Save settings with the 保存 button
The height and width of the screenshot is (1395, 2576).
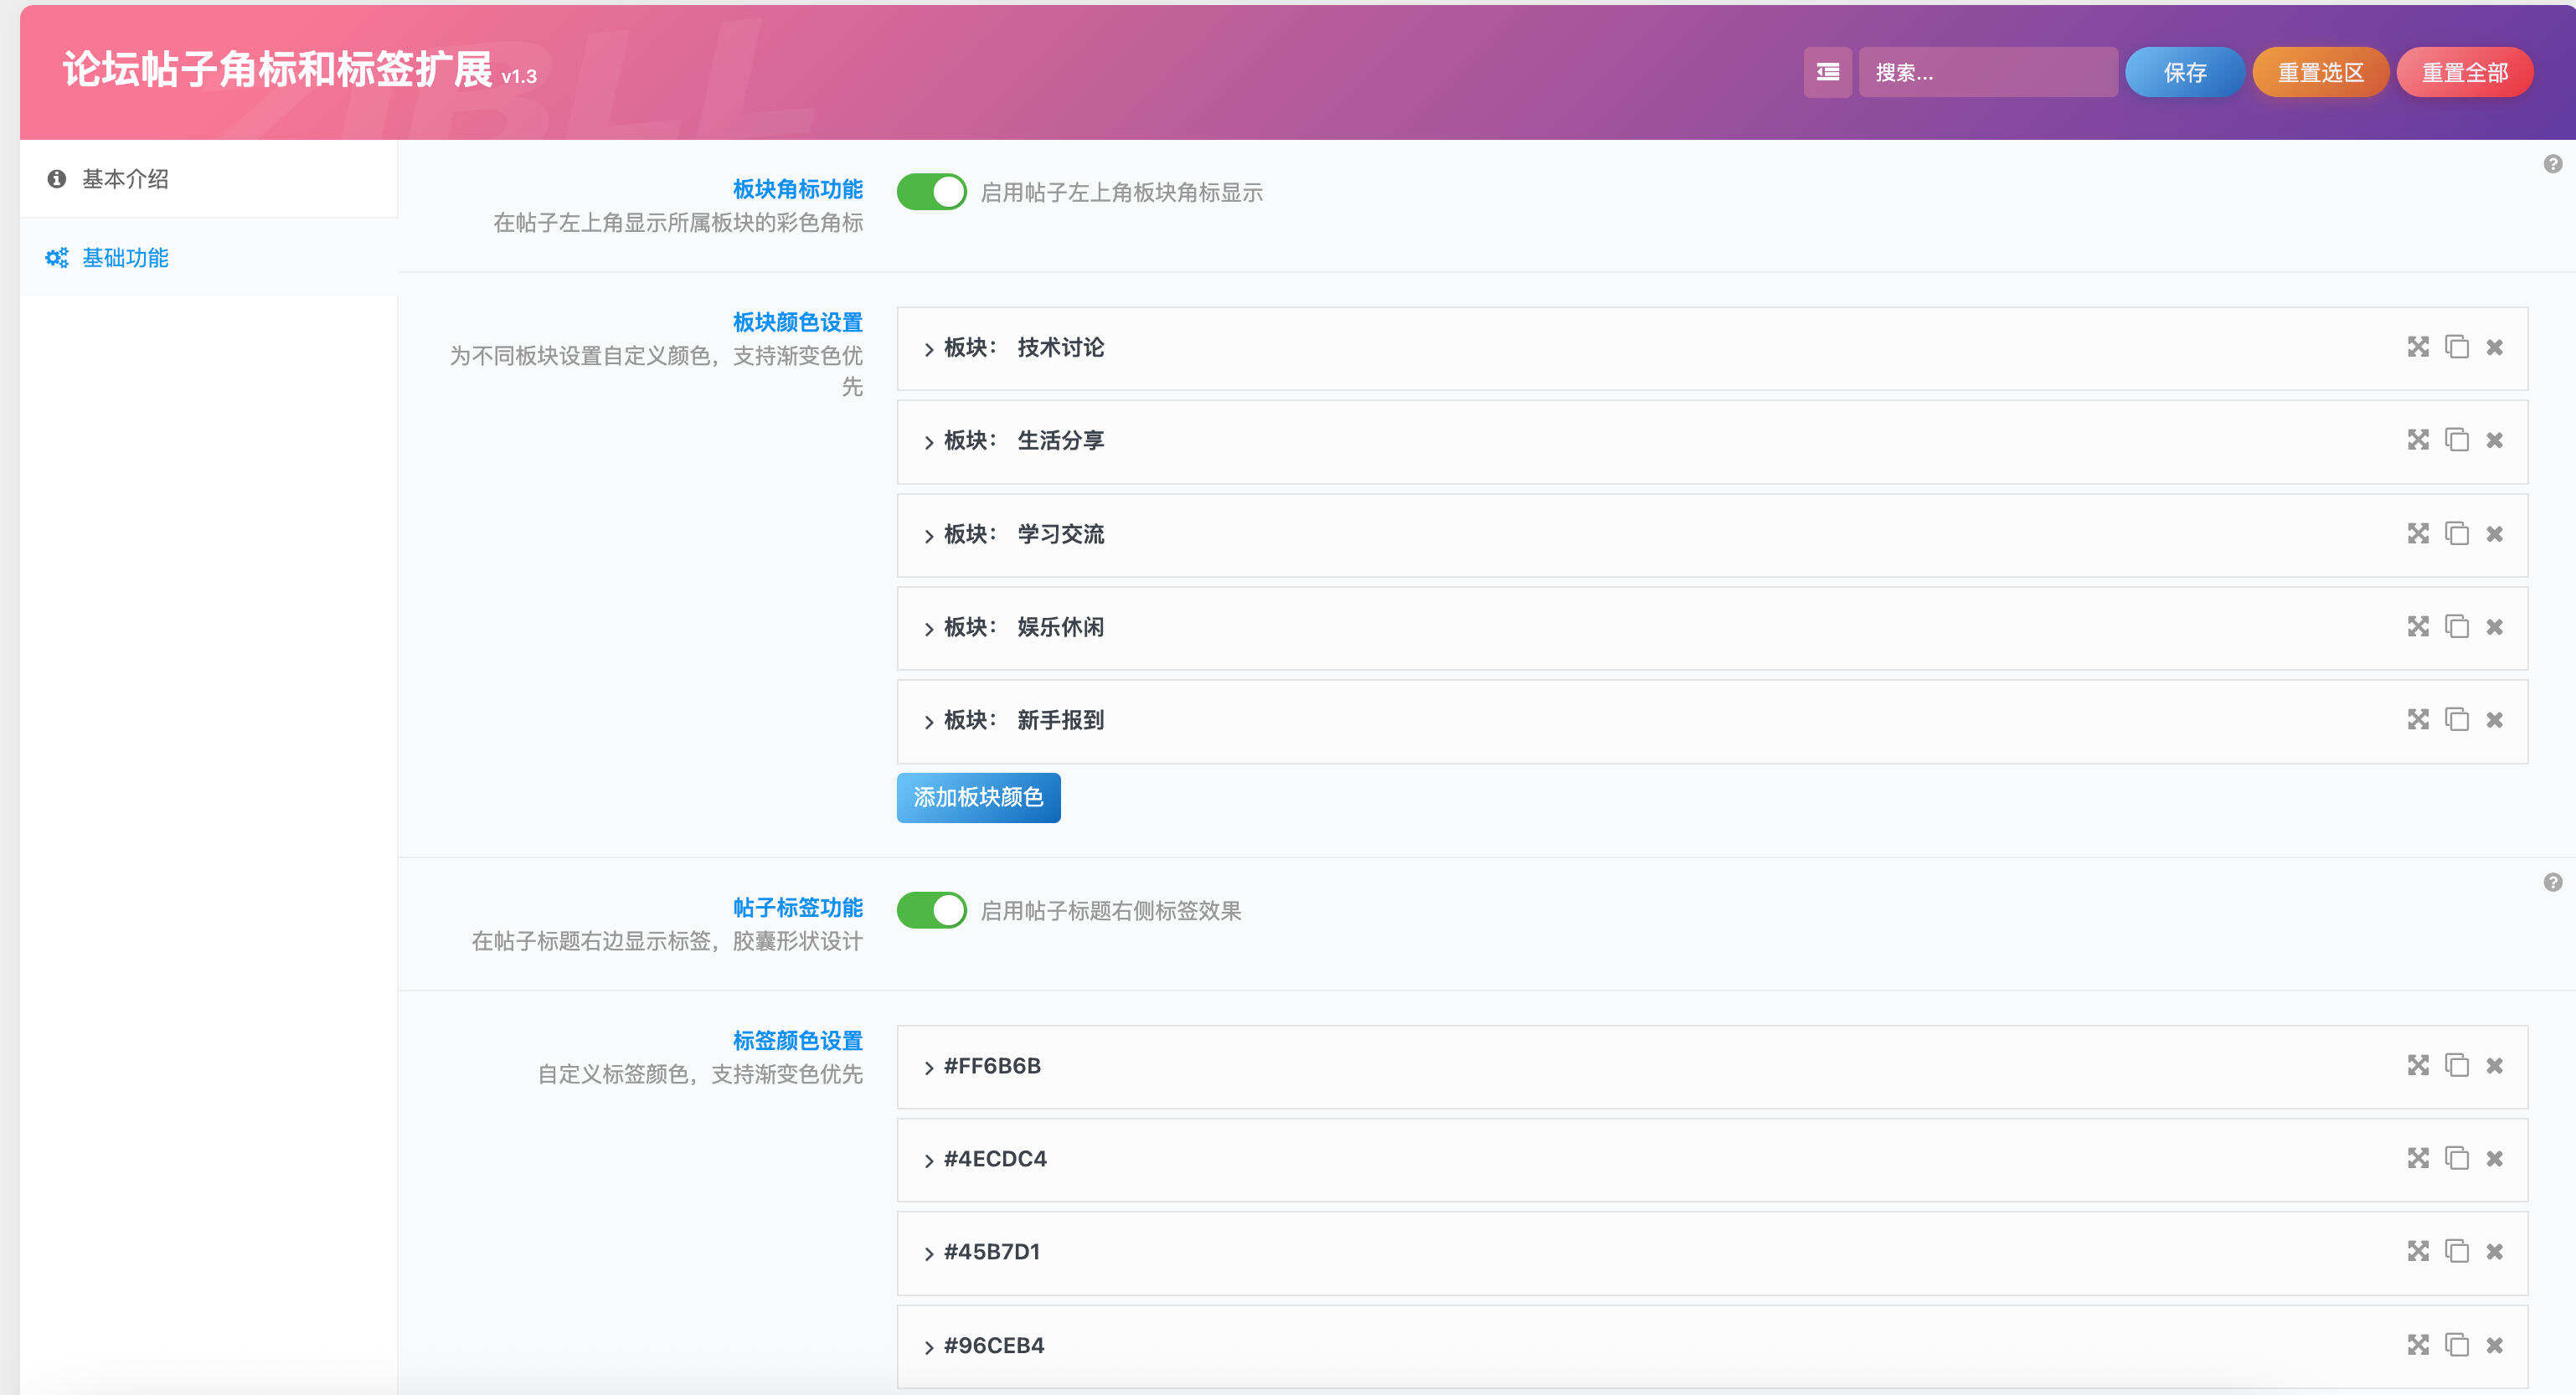2184,71
